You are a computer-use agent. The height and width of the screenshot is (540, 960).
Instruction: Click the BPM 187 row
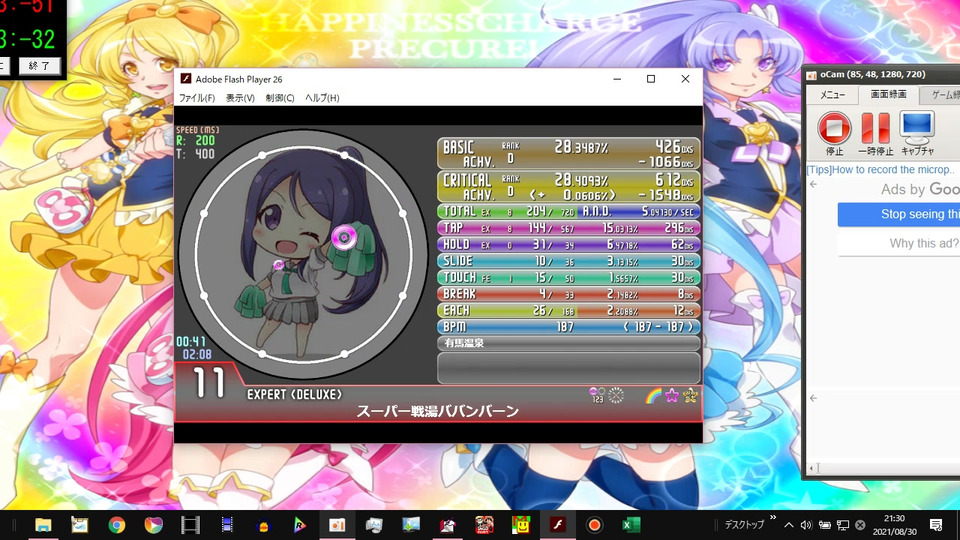(569, 327)
